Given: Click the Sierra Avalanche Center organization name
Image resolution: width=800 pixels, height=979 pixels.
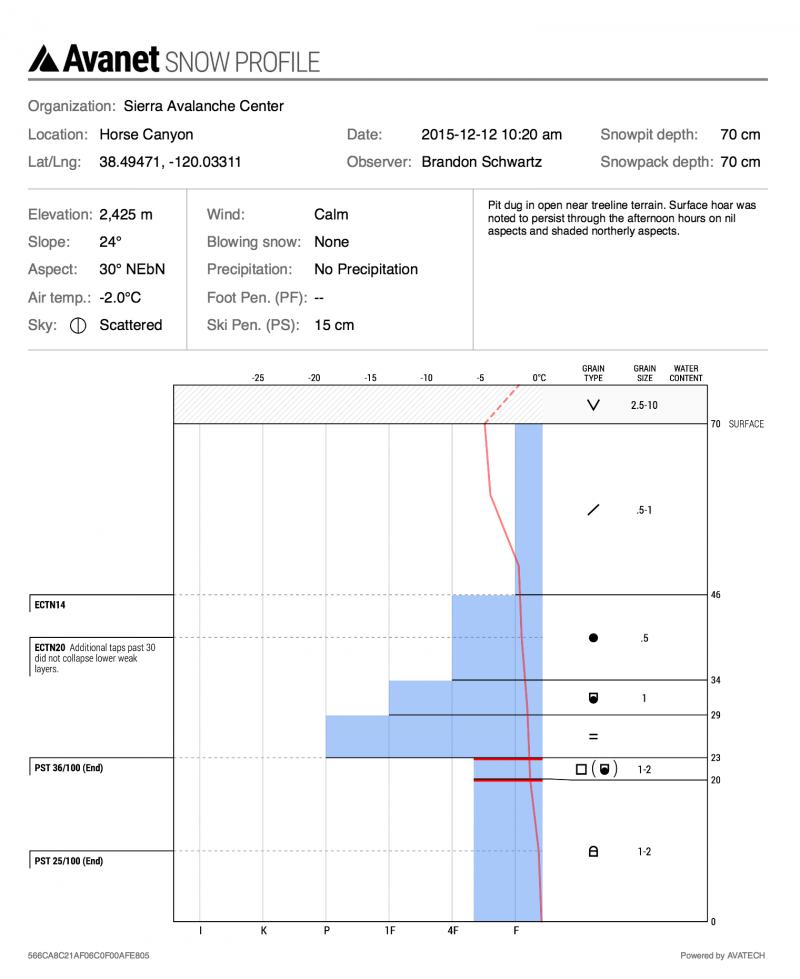Looking at the screenshot, I should [x=204, y=106].
